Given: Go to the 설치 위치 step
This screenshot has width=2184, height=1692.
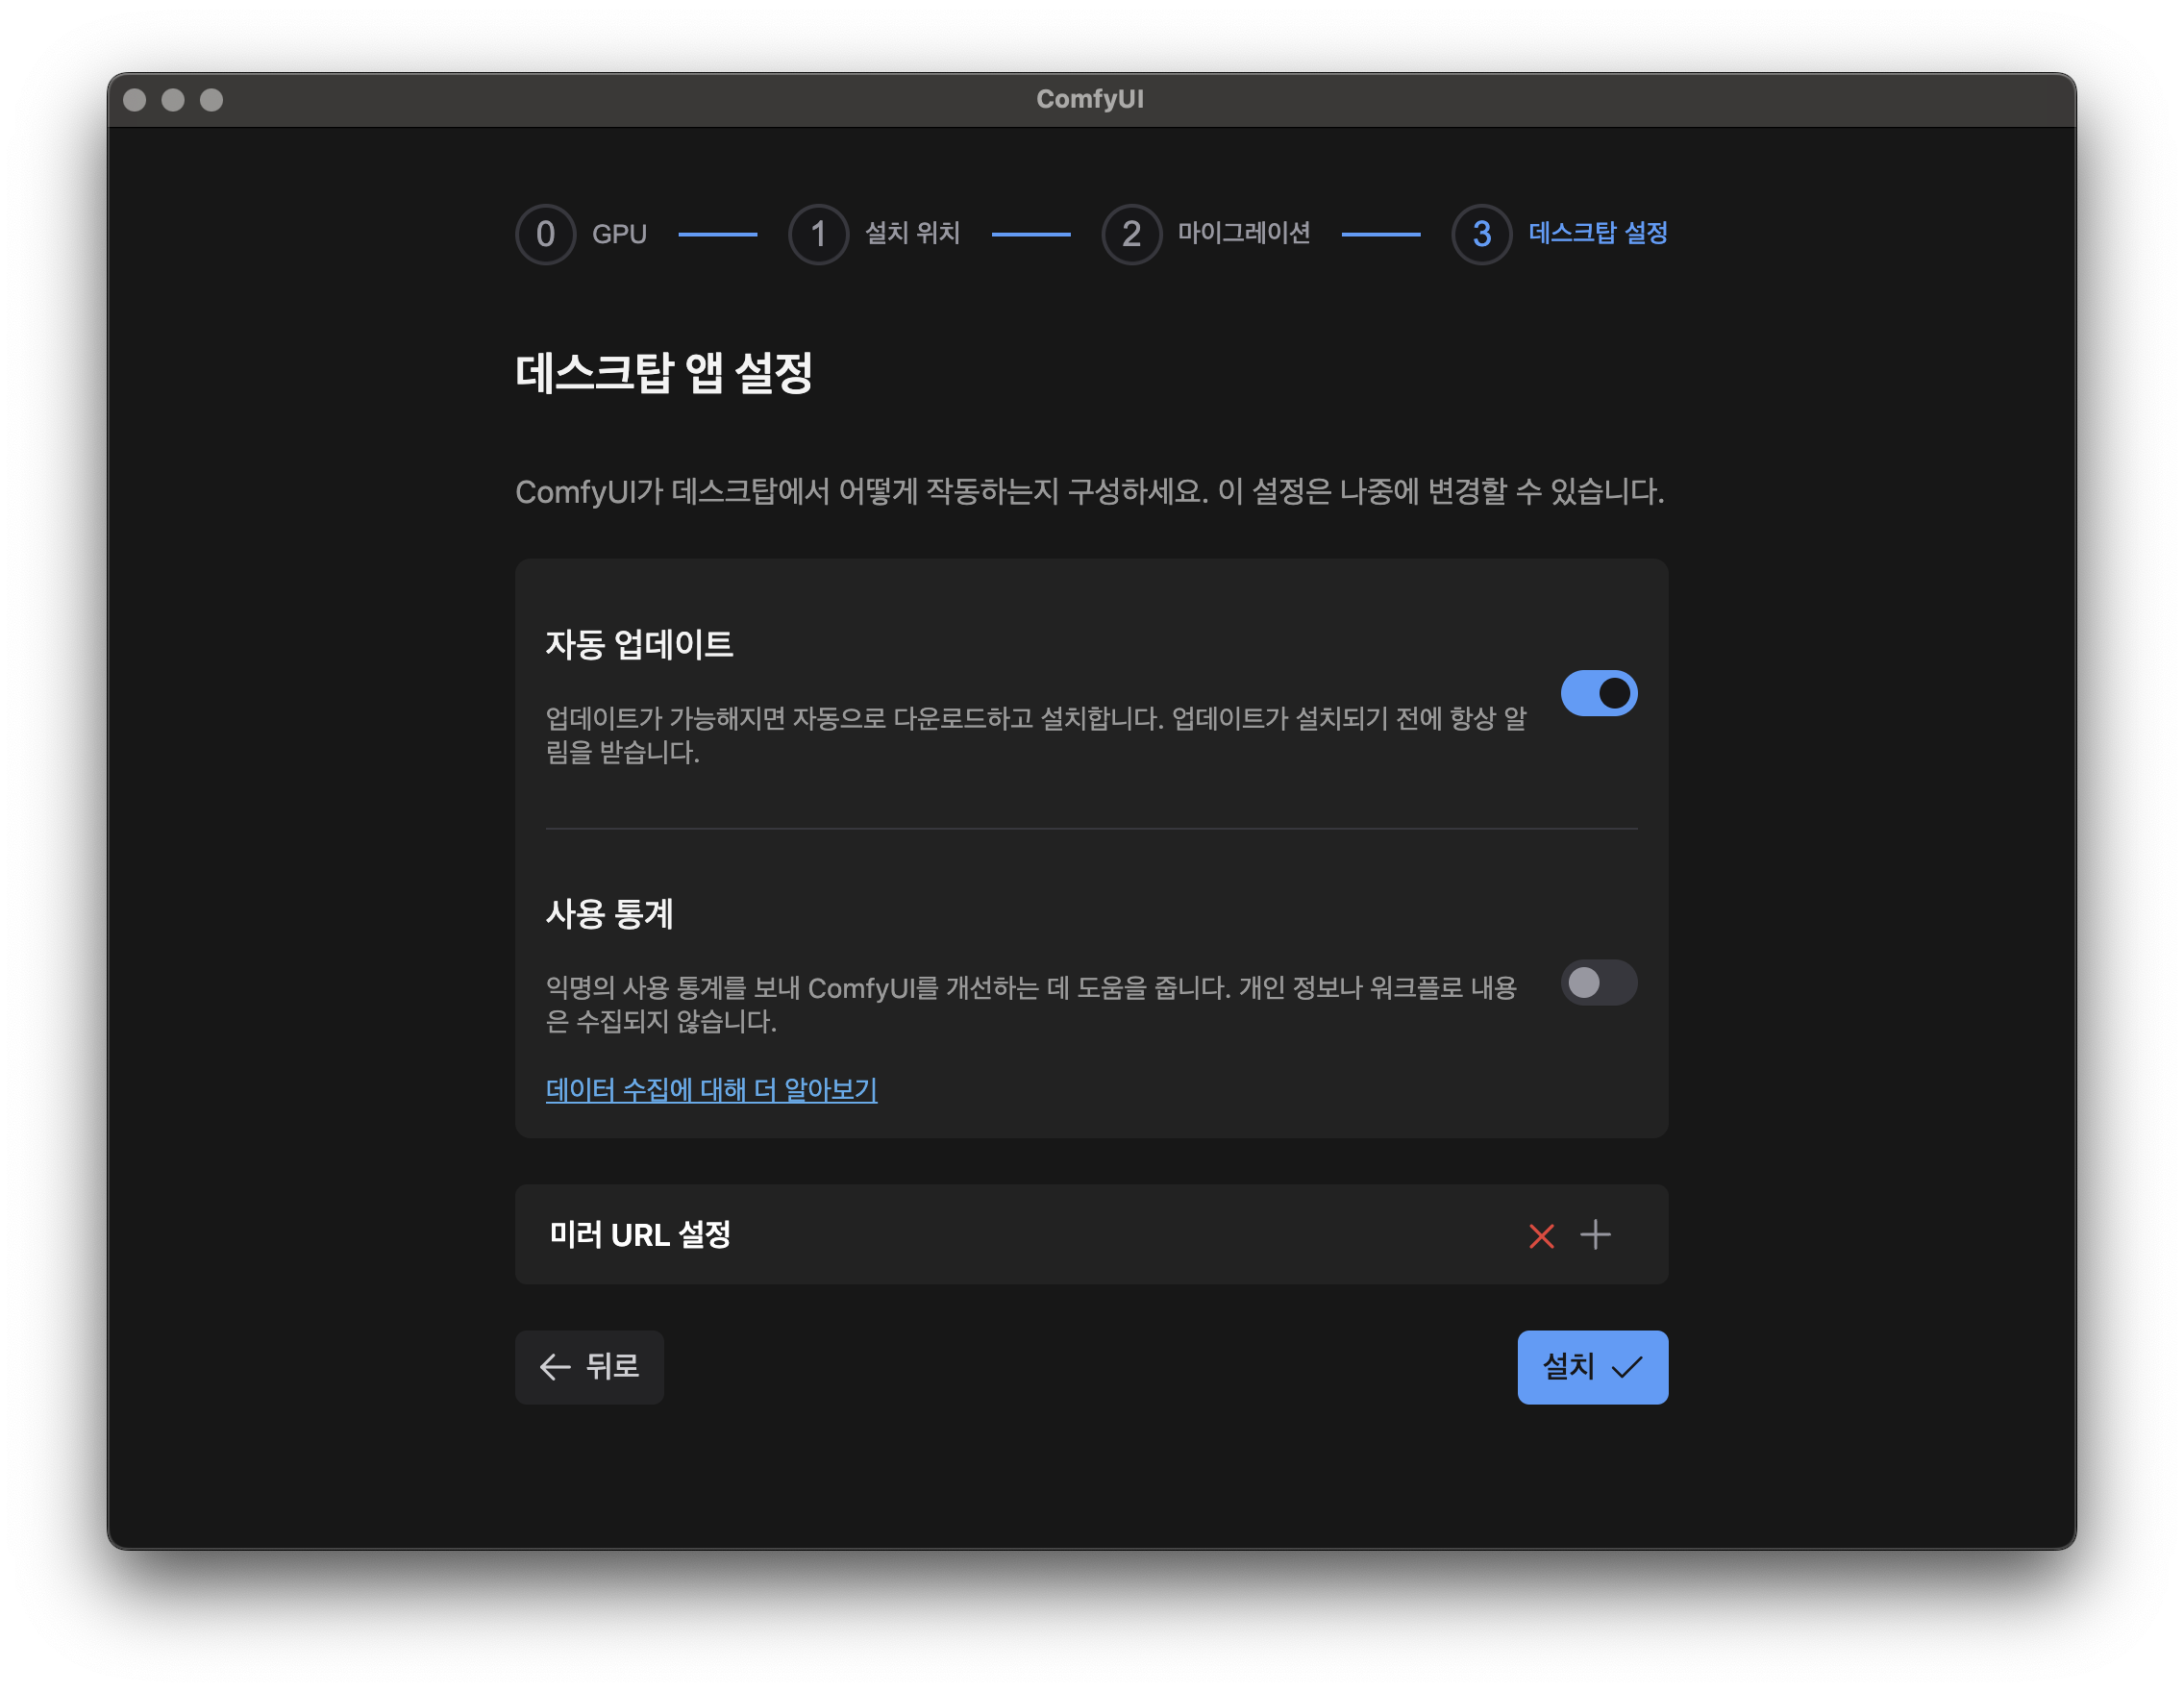Looking at the screenshot, I should (911, 234).
